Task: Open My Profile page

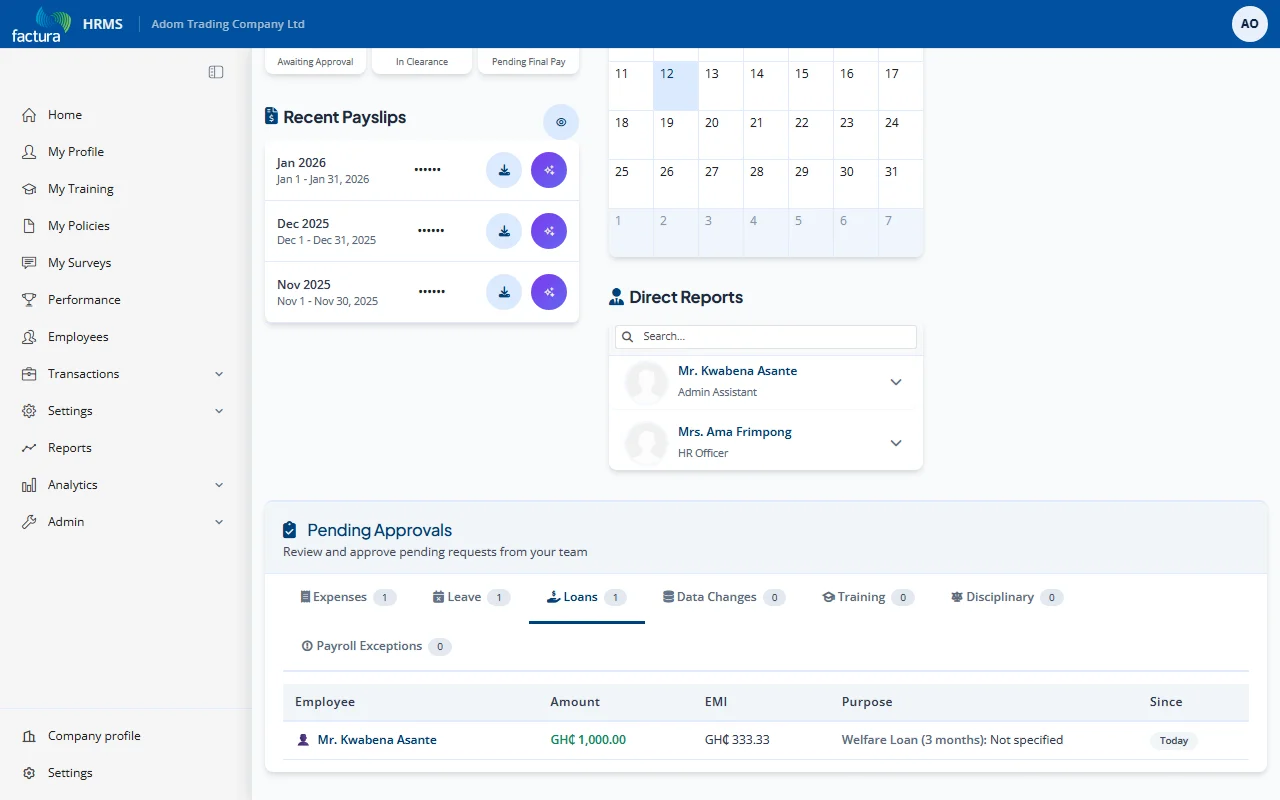Action: click(76, 152)
